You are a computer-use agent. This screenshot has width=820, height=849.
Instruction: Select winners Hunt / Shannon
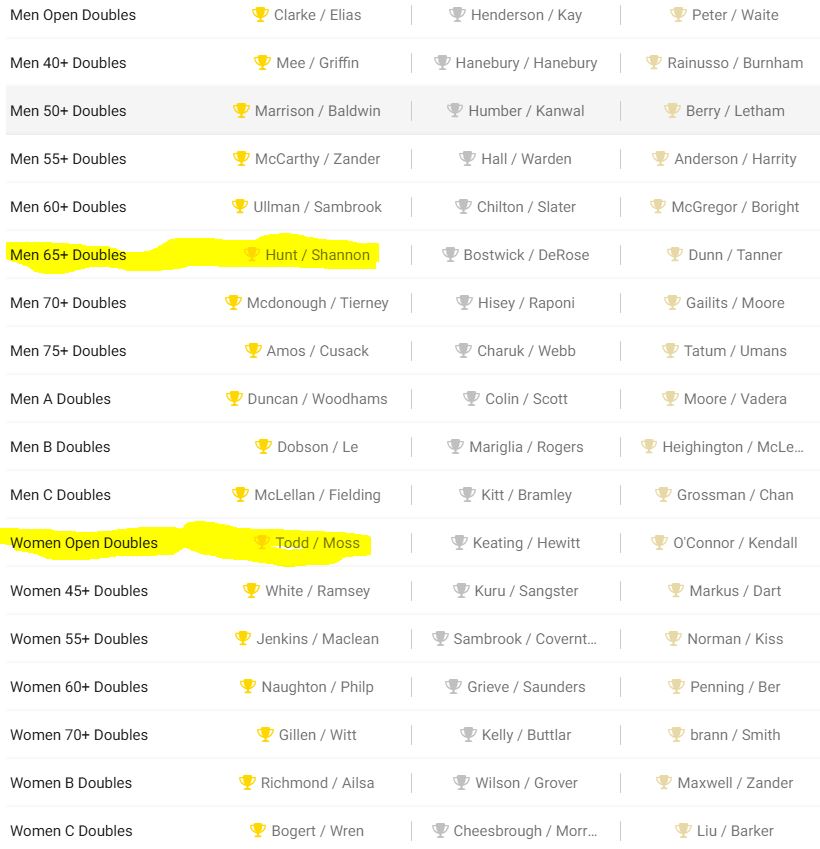[317, 254]
